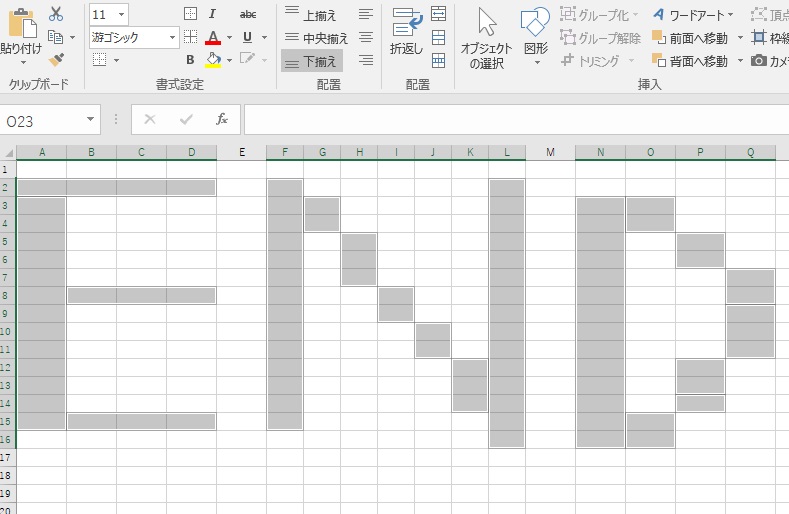Toggle strikethrough abc formatting

pos(248,15)
